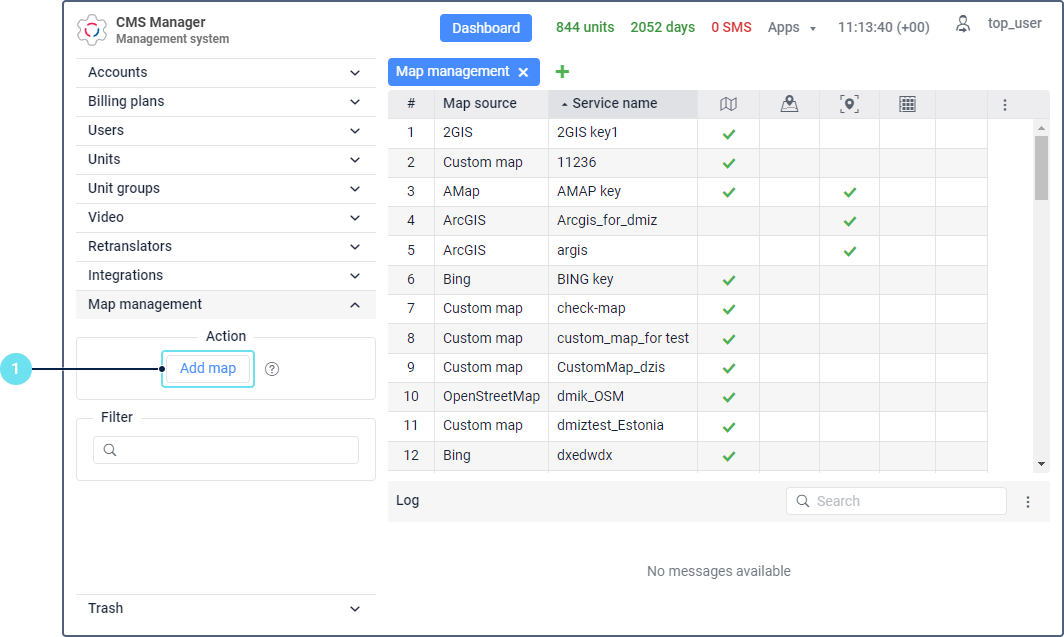Click the map column header icon

coord(729,104)
